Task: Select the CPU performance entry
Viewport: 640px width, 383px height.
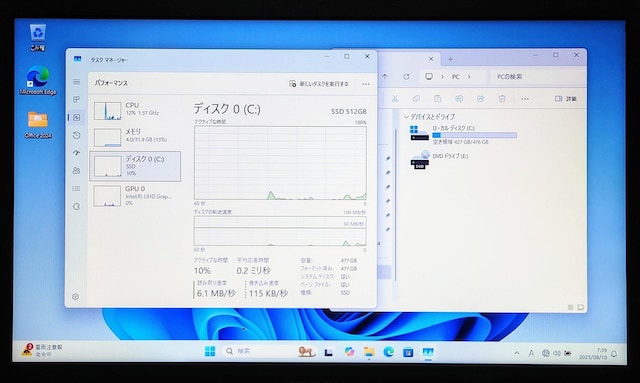Action: pos(135,110)
